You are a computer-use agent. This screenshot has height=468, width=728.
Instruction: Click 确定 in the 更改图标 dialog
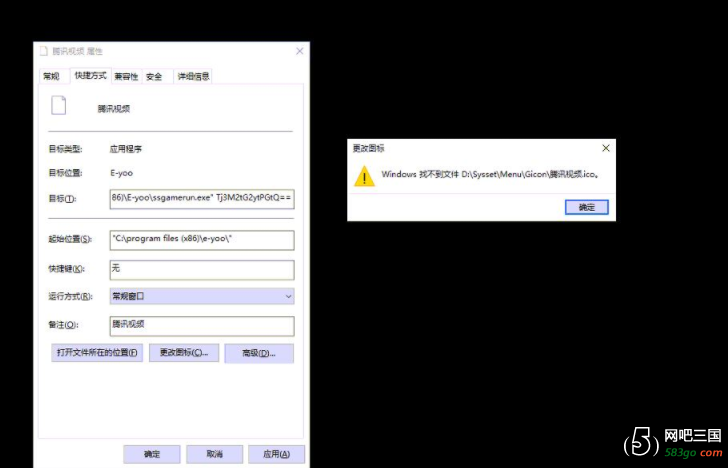click(587, 207)
